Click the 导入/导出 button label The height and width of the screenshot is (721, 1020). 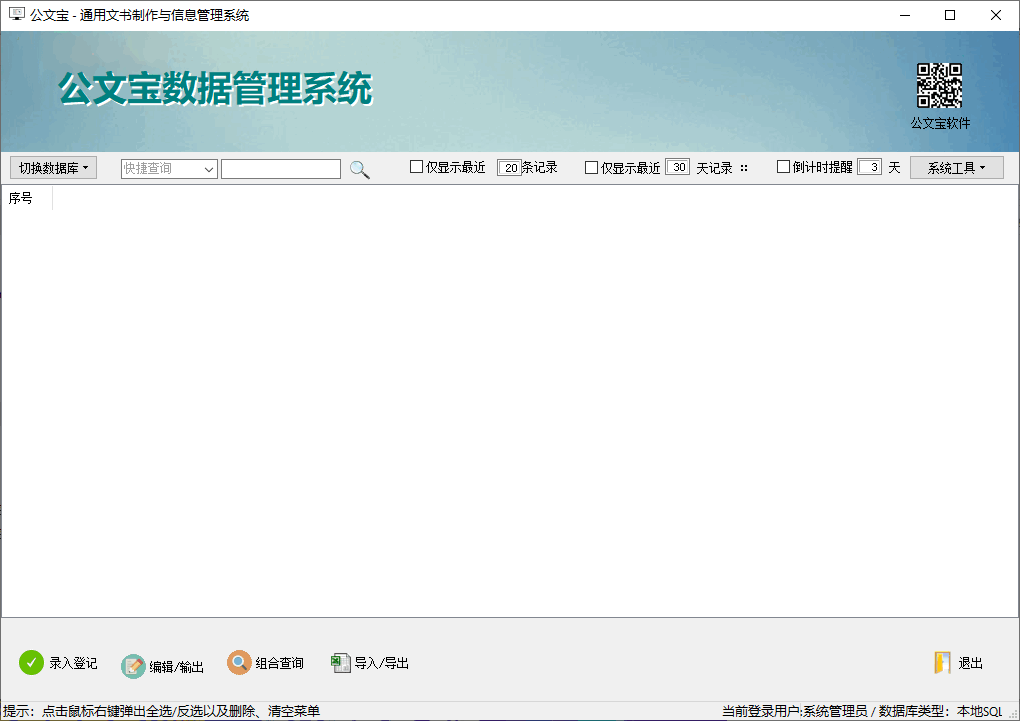(x=381, y=663)
